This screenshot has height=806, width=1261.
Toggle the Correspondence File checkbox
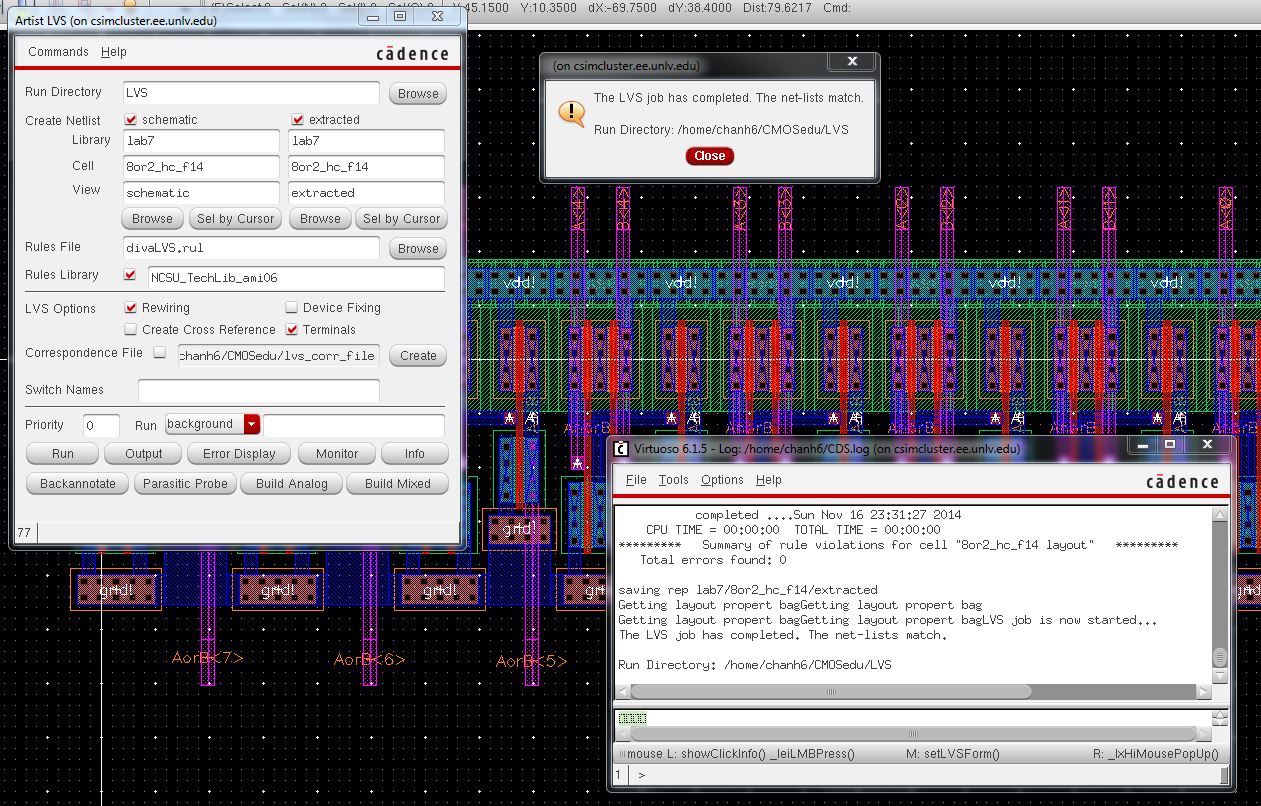point(159,355)
